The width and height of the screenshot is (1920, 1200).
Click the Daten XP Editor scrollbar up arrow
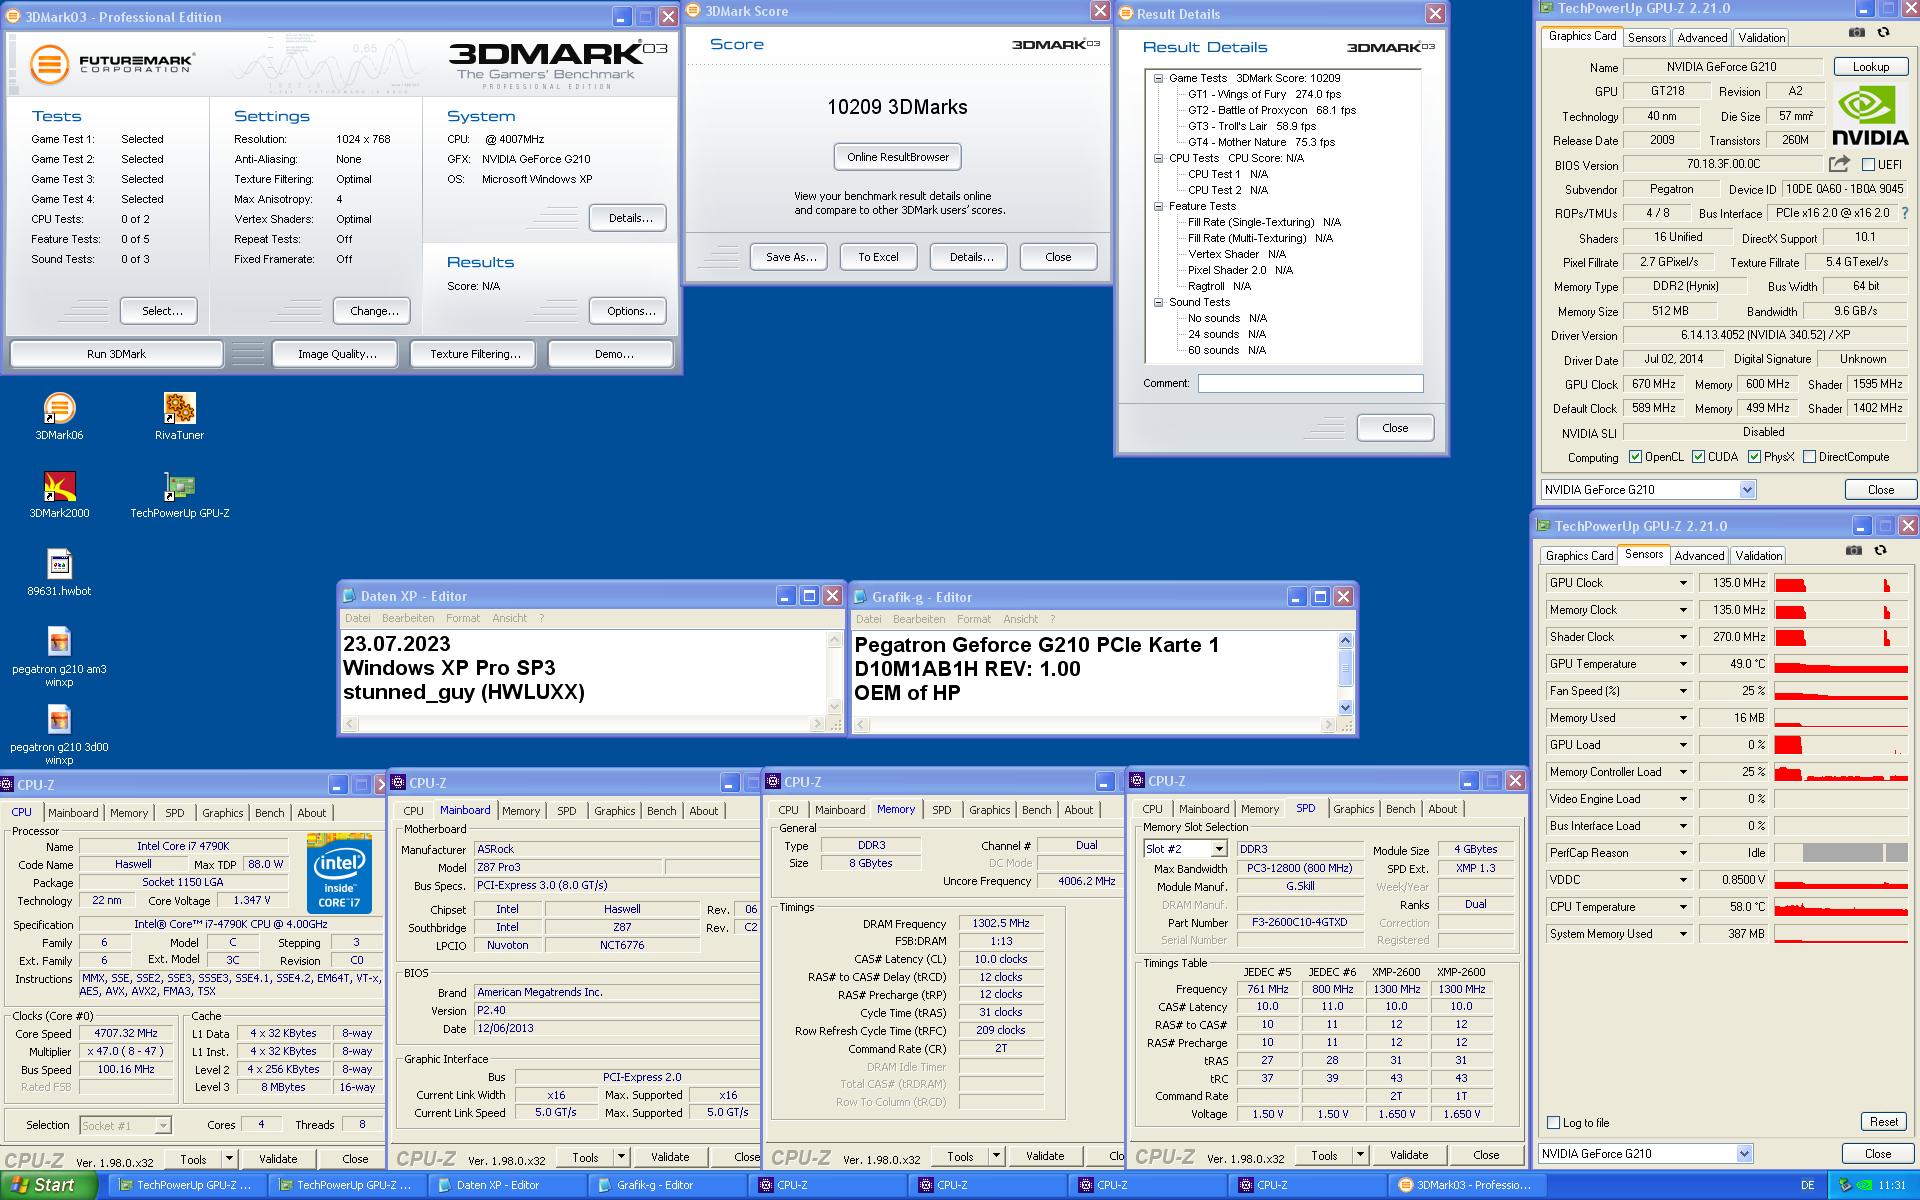coord(834,640)
